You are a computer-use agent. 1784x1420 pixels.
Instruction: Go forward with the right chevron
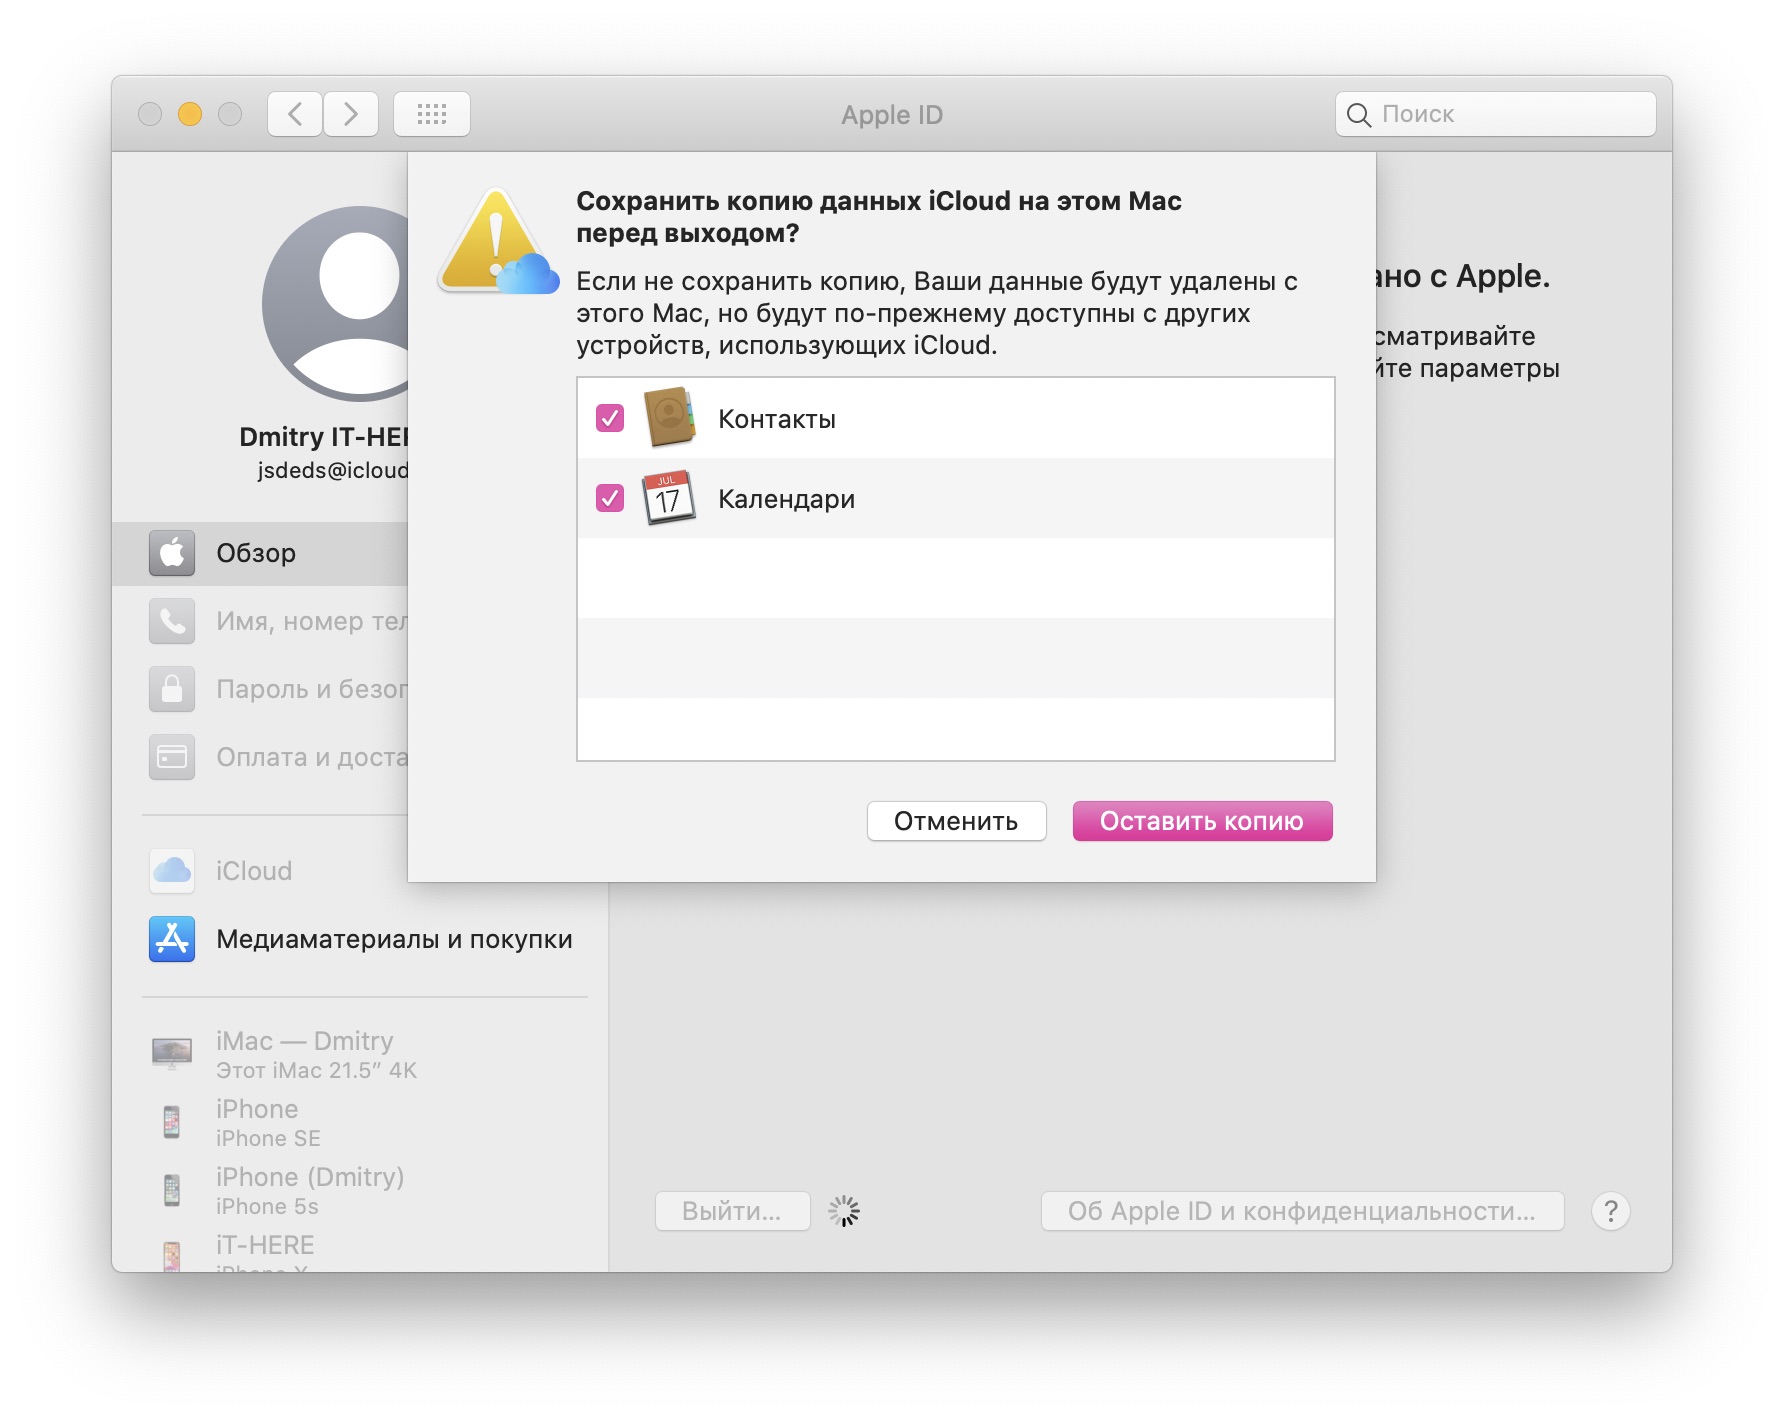(351, 114)
